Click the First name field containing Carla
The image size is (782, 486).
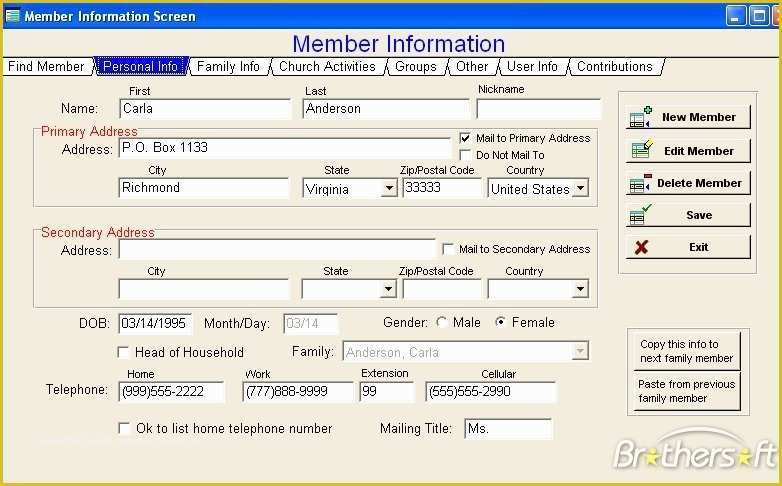point(205,109)
